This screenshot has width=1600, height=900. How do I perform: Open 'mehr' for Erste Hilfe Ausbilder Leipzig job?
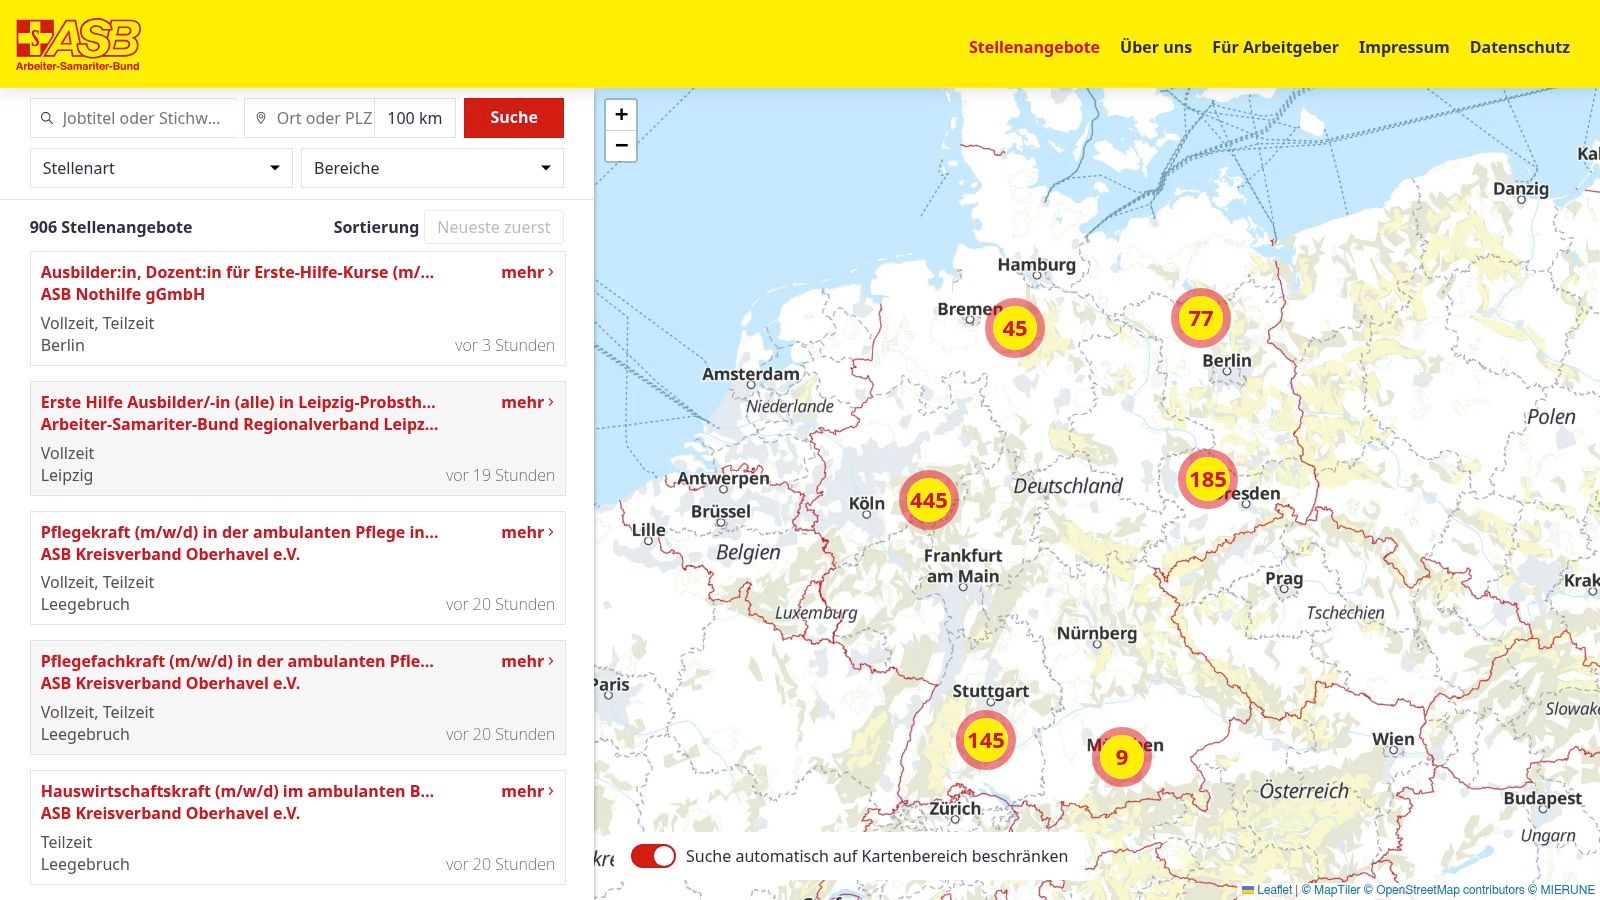[x=528, y=402]
